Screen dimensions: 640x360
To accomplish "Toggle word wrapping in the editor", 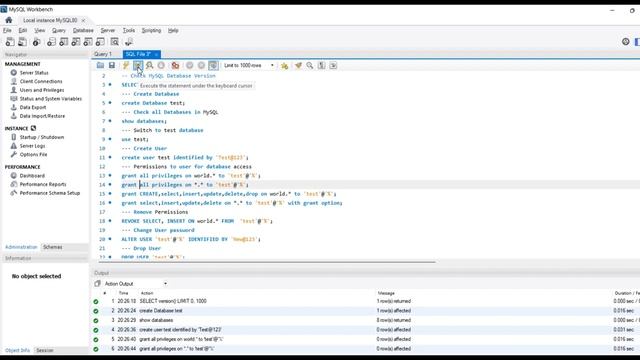I will click(333, 65).
